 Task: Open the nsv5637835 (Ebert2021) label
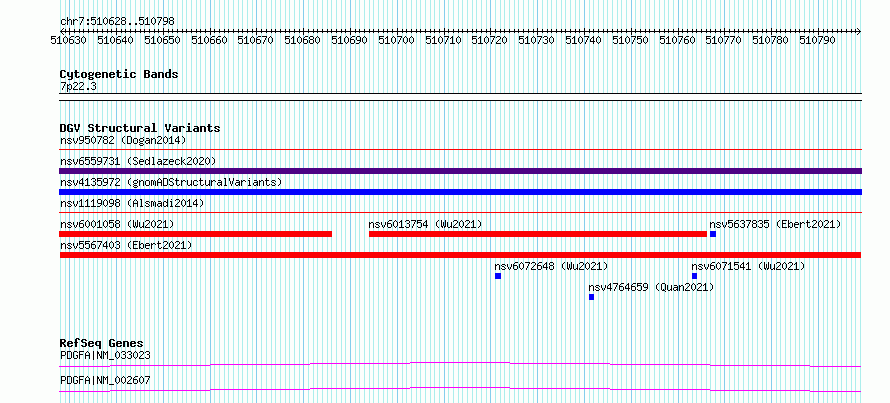coord(775,224)
